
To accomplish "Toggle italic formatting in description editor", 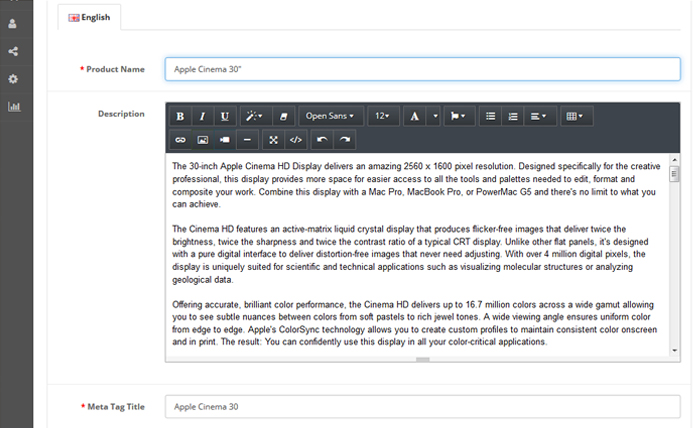I will point(202,116).
